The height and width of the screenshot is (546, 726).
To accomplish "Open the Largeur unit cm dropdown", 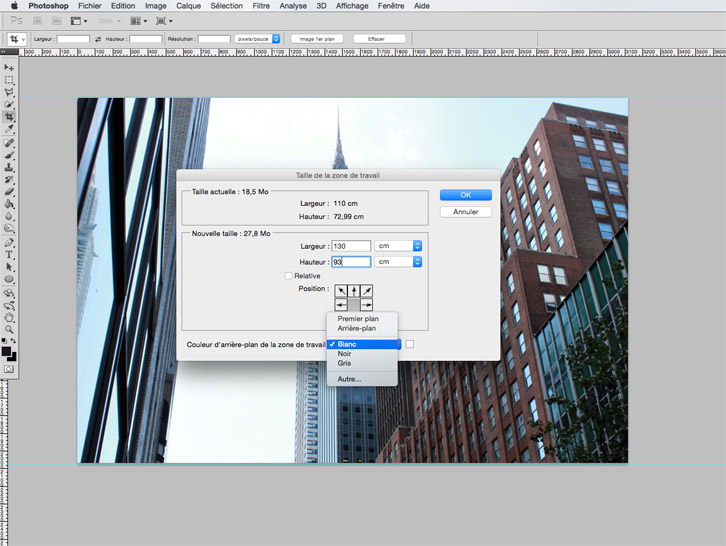I will coord(398,246).
